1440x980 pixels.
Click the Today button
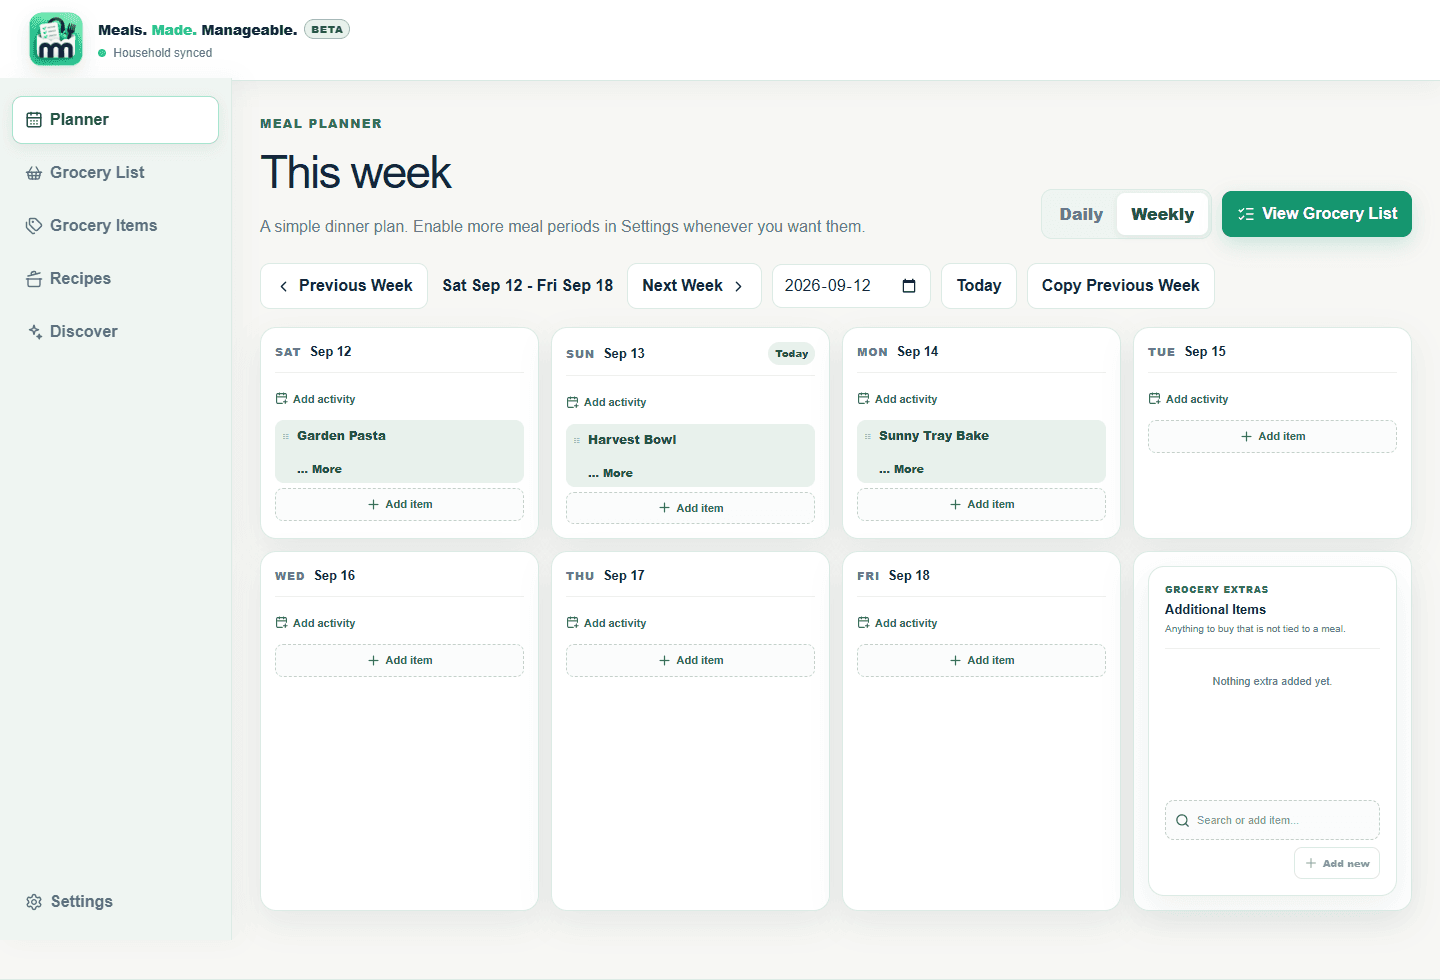(979, 286)
